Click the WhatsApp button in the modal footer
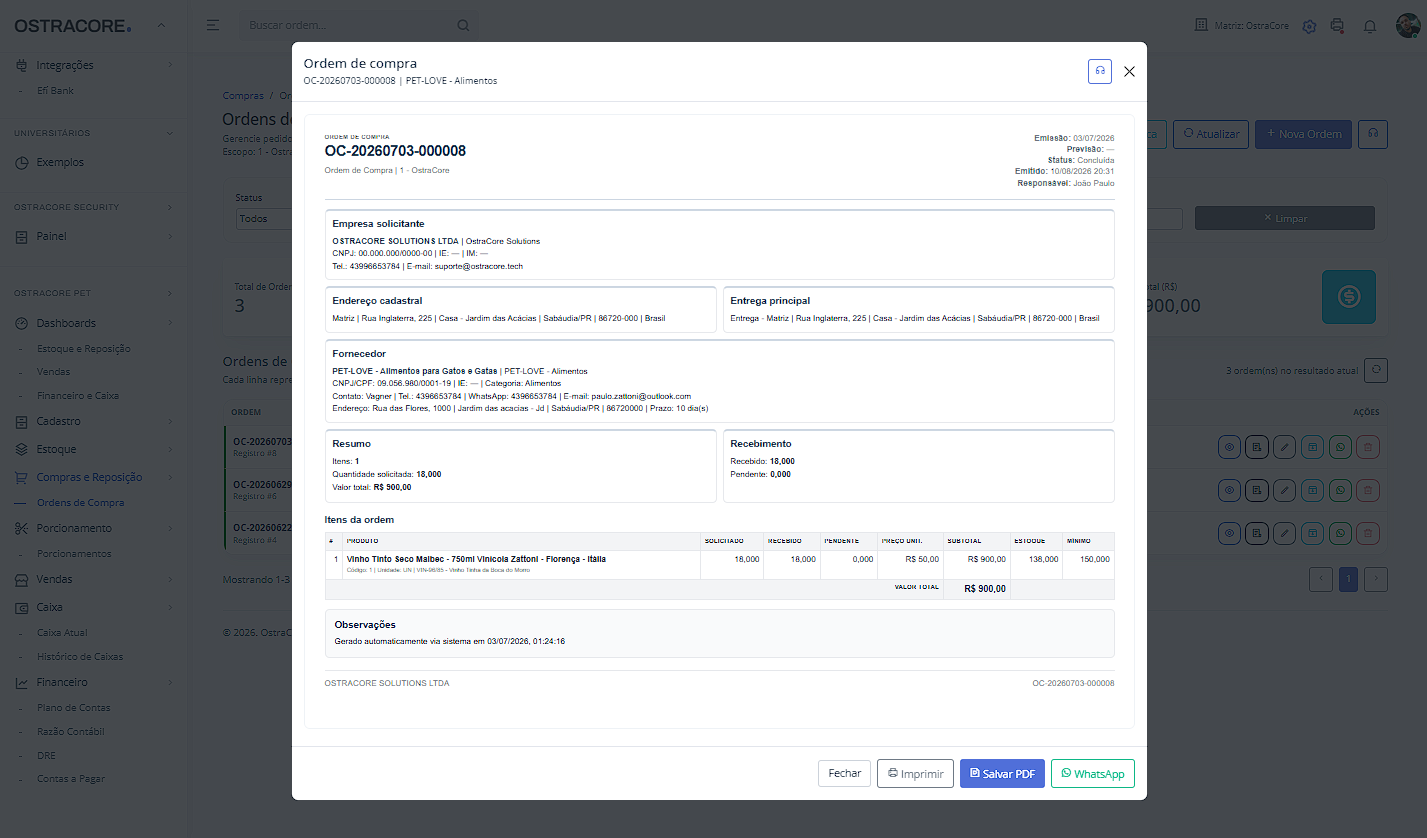The height and width of the screenshot is (838, 1427). [x=1093, y=773]
